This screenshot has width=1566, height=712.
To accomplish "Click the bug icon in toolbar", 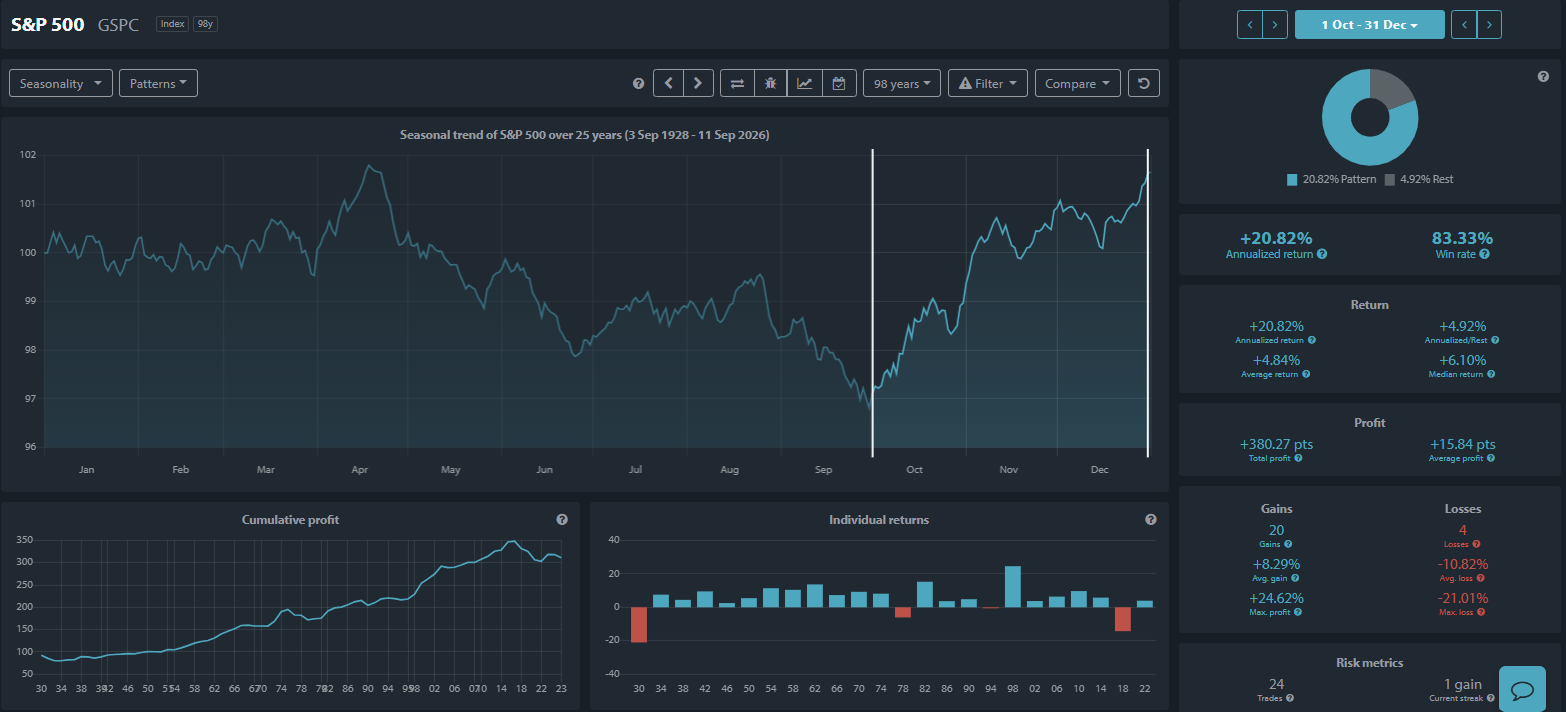I will click(770, 83).
